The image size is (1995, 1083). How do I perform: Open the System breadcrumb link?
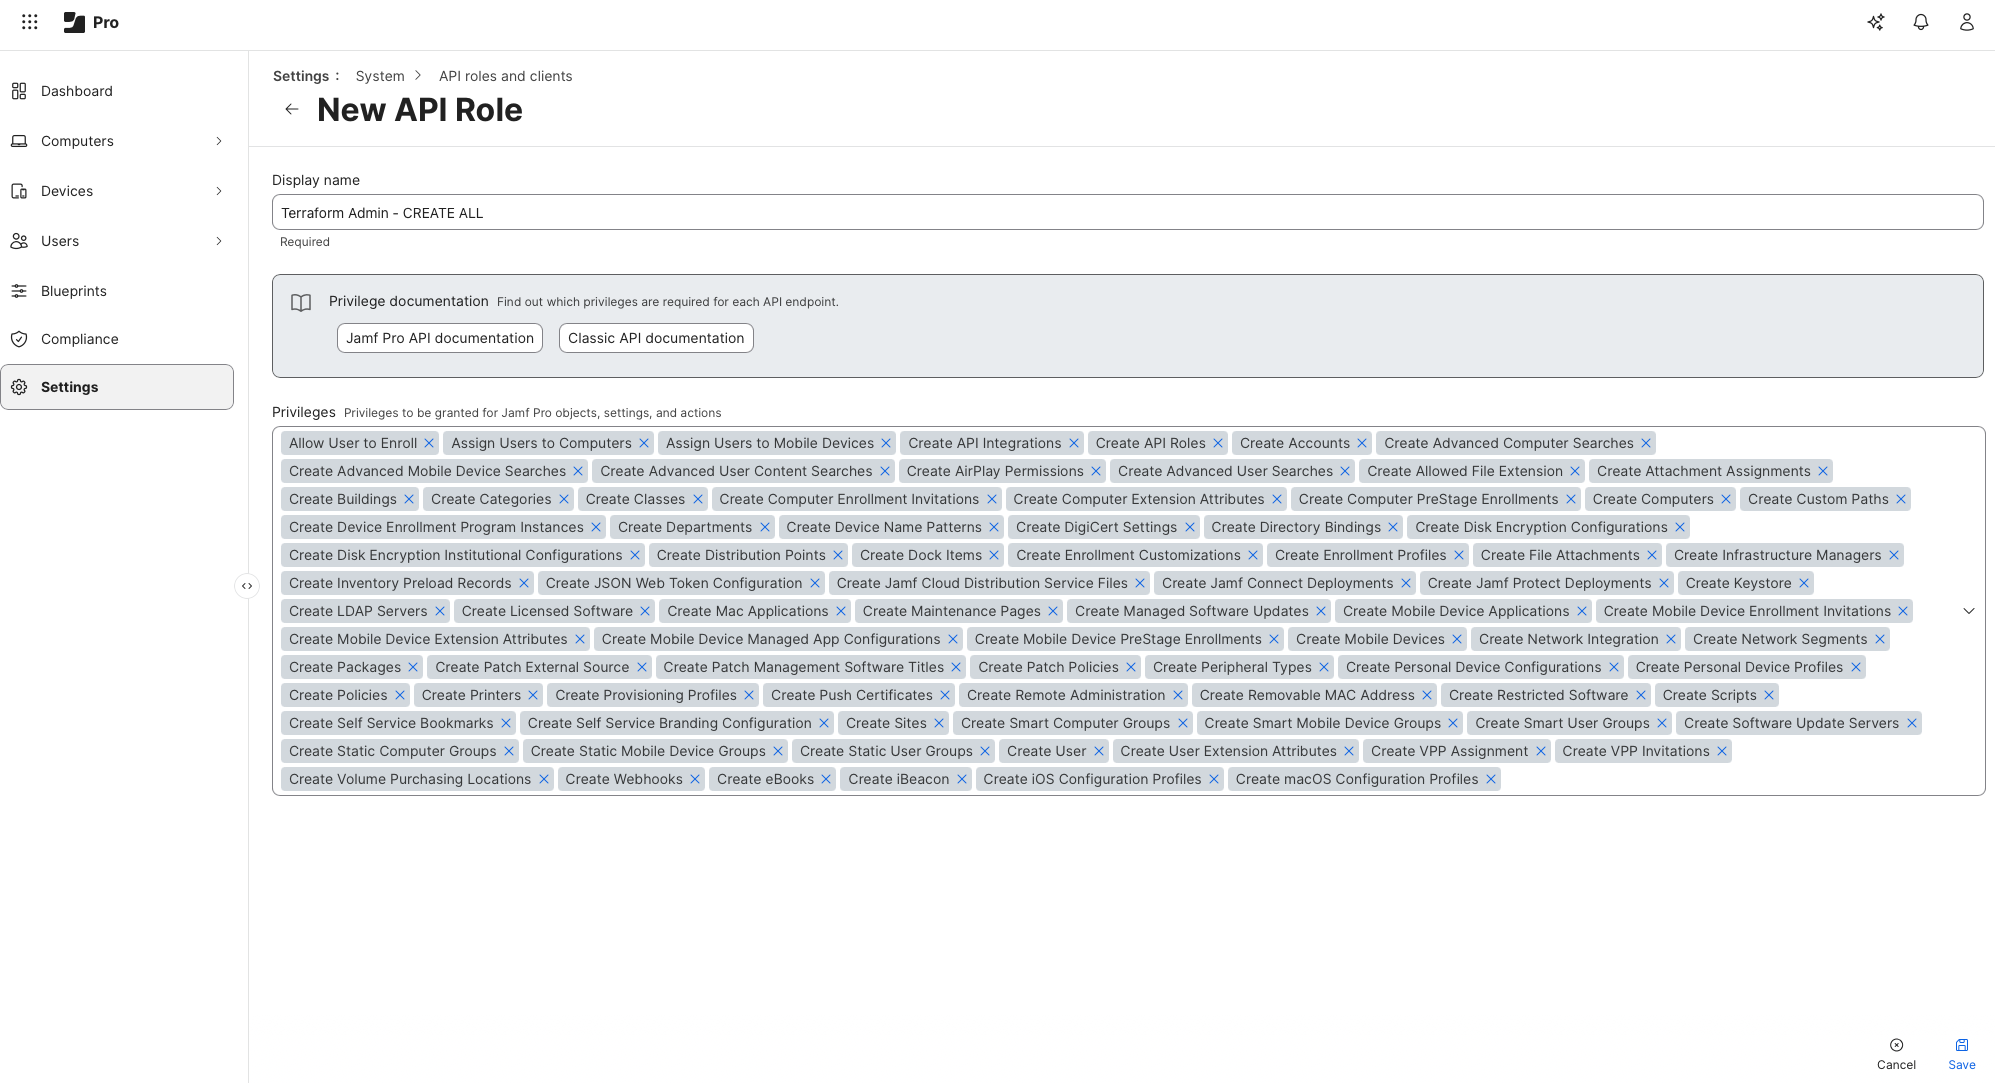coord(379,76)
